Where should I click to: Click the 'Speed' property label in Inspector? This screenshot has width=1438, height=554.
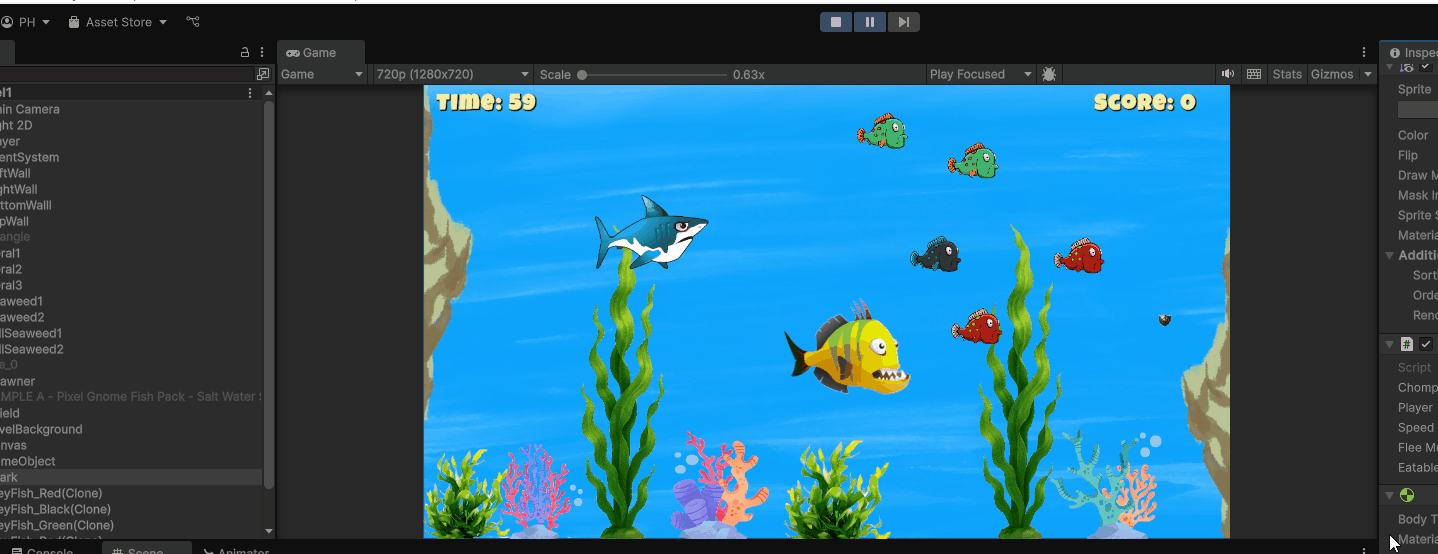click(1416, 427)
